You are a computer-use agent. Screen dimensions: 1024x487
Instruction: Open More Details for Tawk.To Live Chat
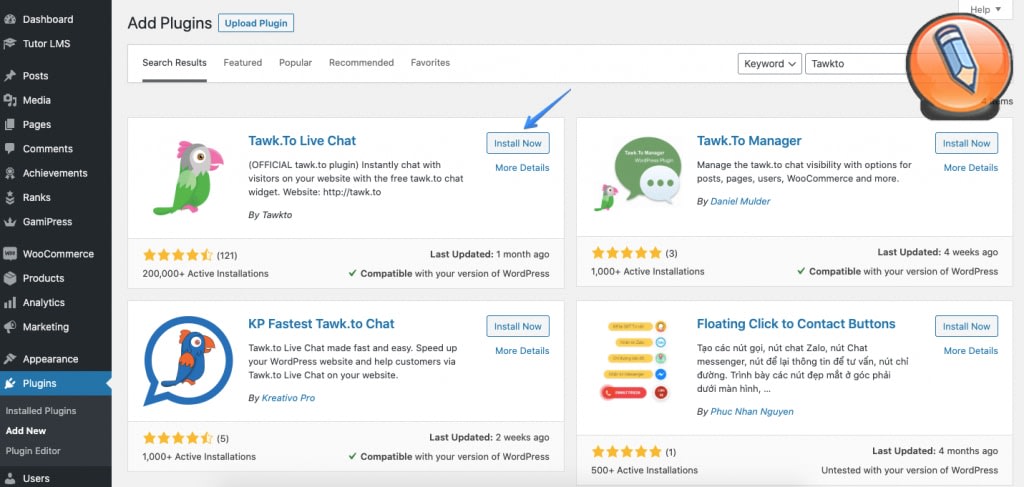(522, 168)
